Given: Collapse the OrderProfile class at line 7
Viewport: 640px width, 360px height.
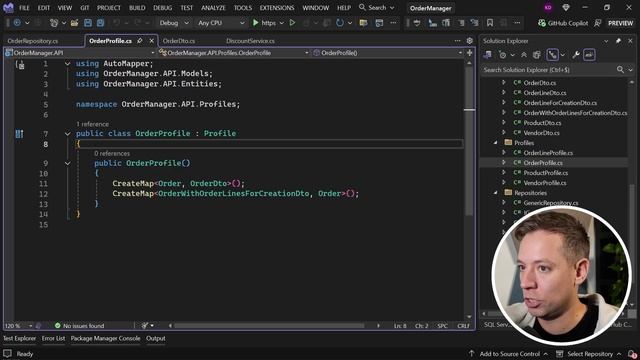Looking at the screenshot, I should click(x=68, y=134).
